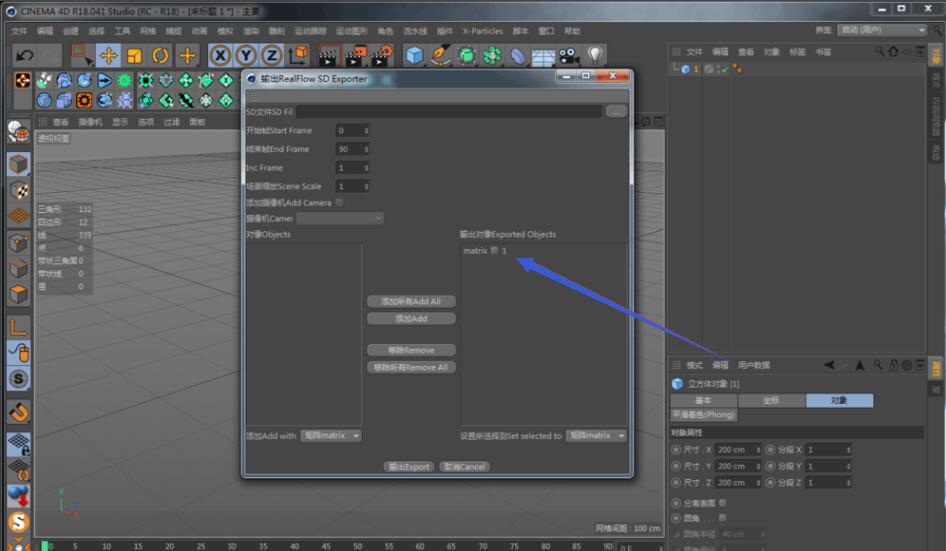Select Model mode cube icon in sidebar

[19, 164]
